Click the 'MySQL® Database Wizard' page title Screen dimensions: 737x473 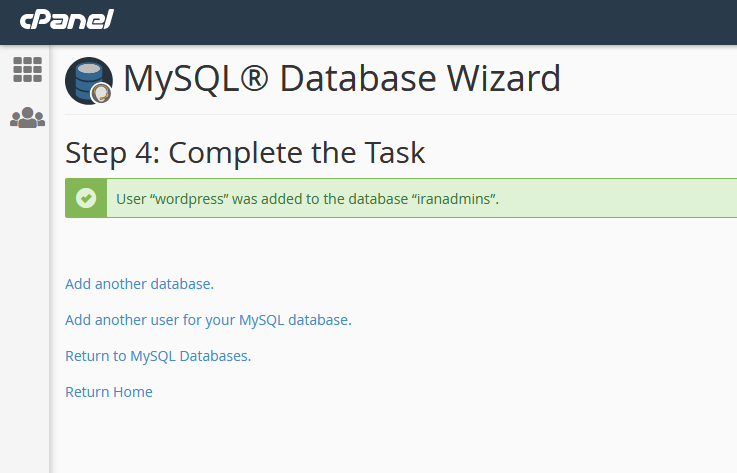[x=342, y=79]
